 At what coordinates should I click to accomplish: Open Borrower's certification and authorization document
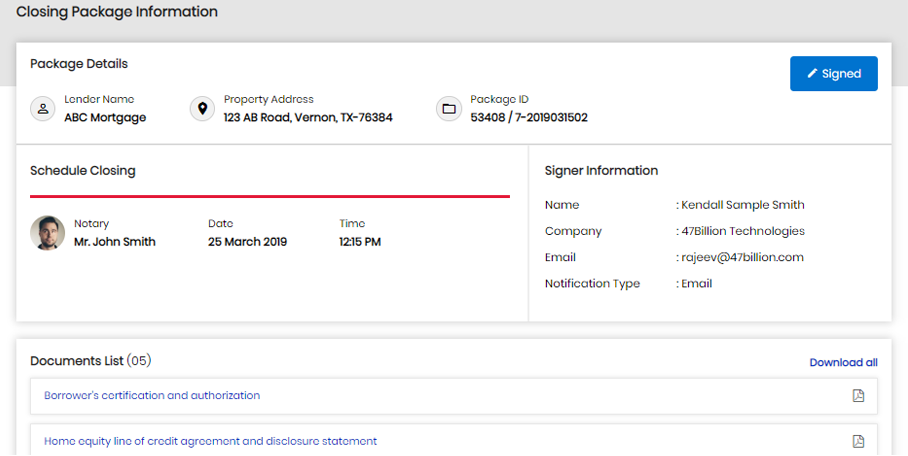pos(152,395)
